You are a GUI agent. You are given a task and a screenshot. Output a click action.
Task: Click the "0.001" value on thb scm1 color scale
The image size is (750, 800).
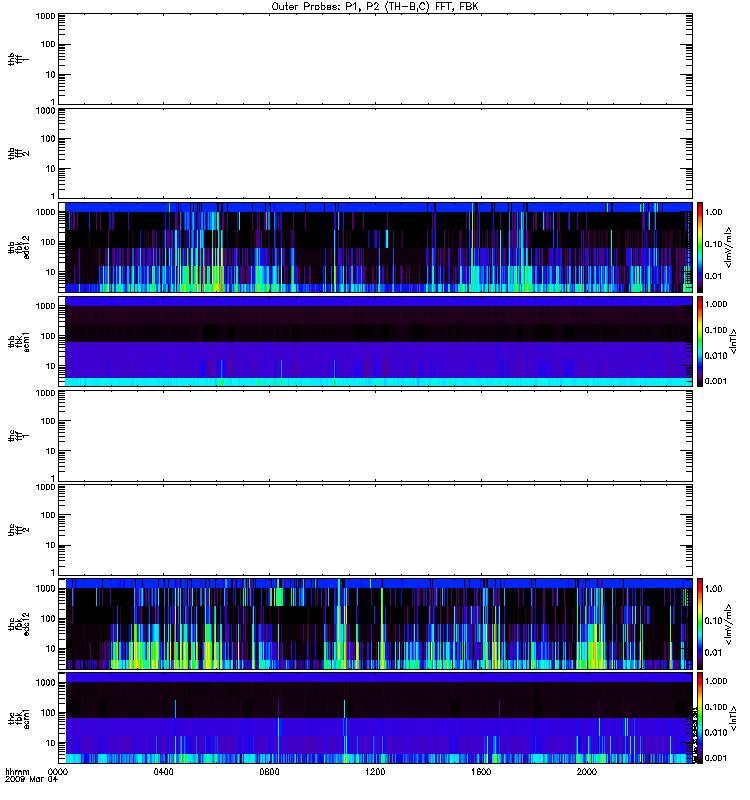pos(716,381)
